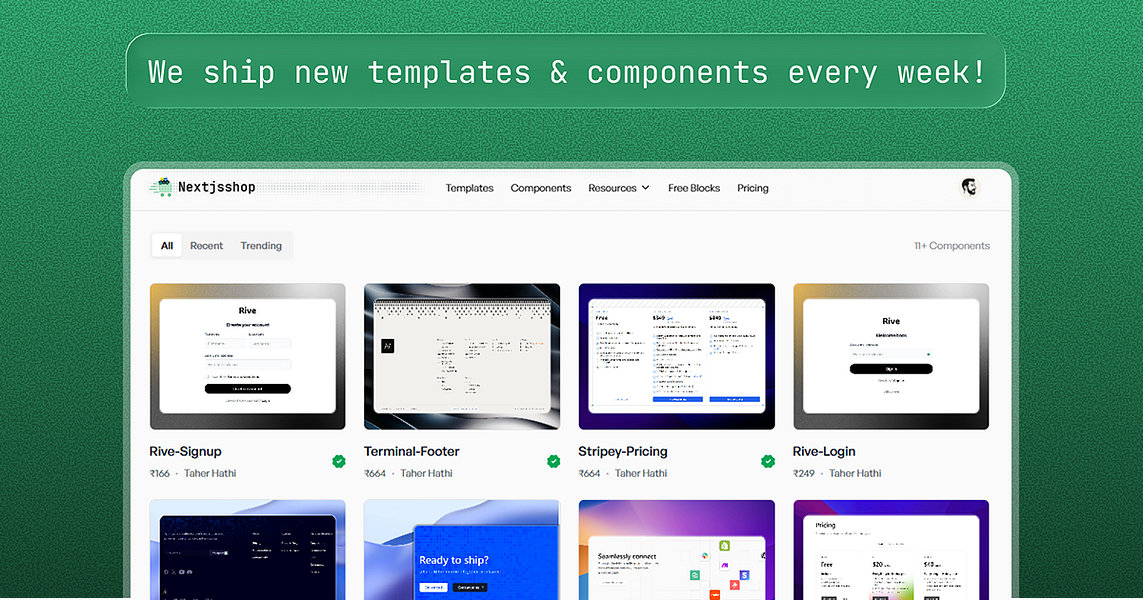
Task: Click the verified badge for Stripey-Pricing
Action: (x=768, y=461)
